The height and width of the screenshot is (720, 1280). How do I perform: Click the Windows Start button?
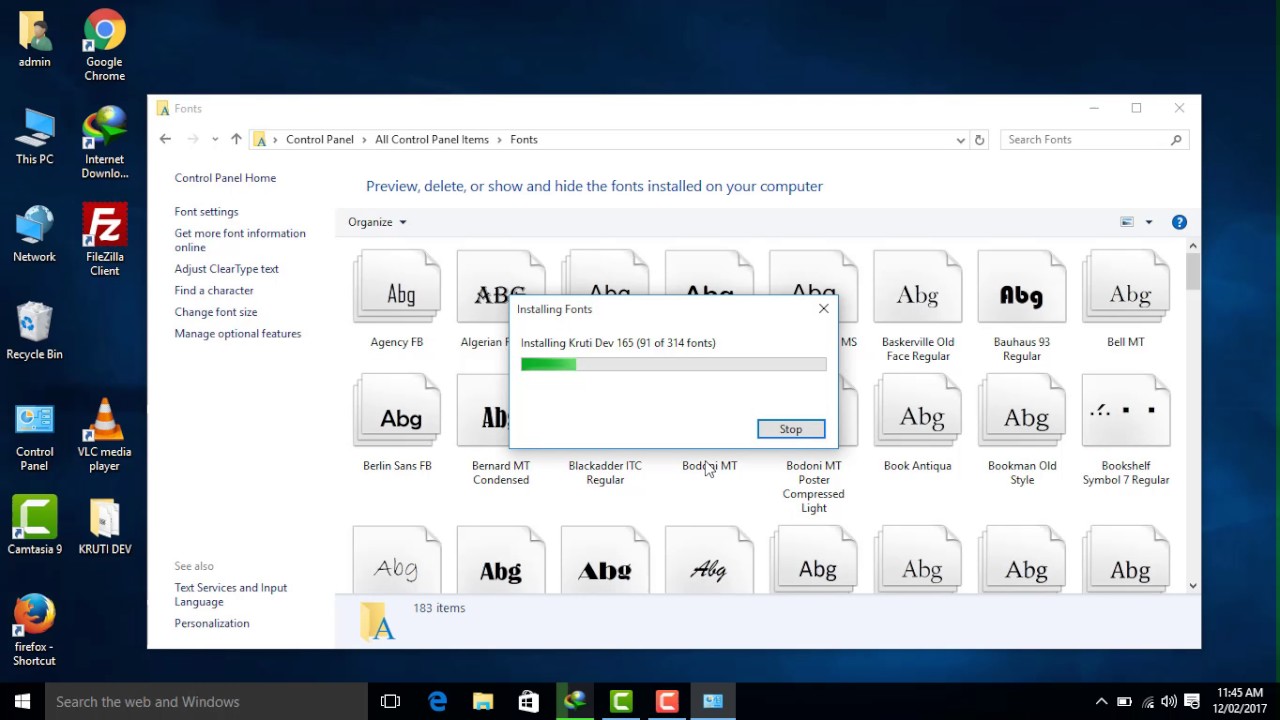click(x=22, y=702)
